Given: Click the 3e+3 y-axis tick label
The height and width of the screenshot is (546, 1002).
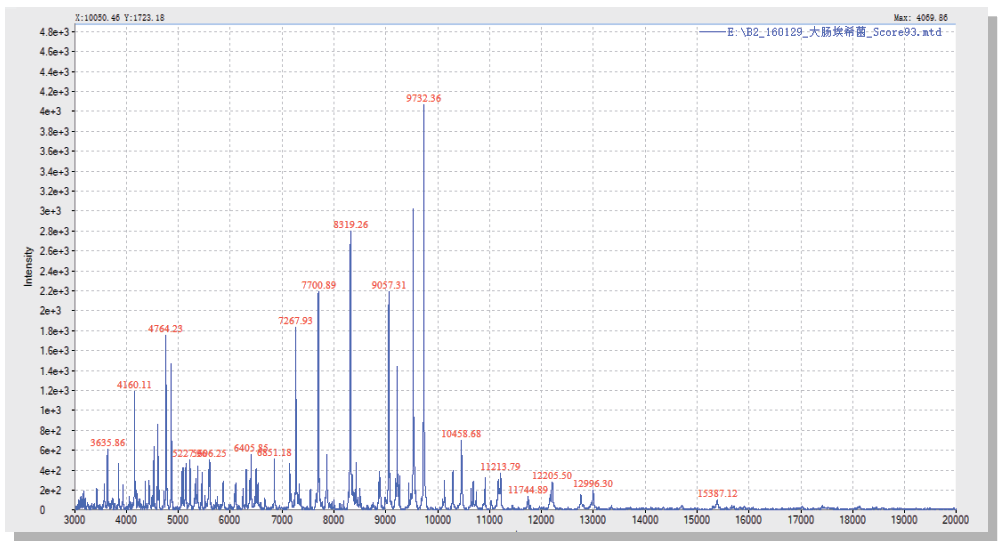Looking at the screenshot, I should 50,211.
